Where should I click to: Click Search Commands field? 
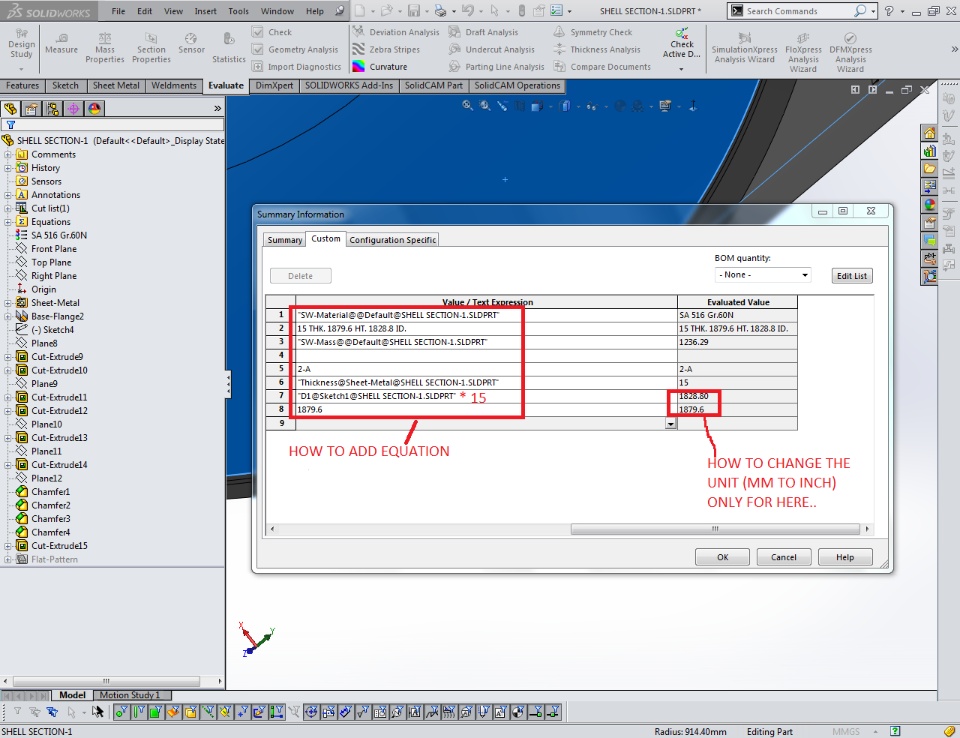[798, 11]
